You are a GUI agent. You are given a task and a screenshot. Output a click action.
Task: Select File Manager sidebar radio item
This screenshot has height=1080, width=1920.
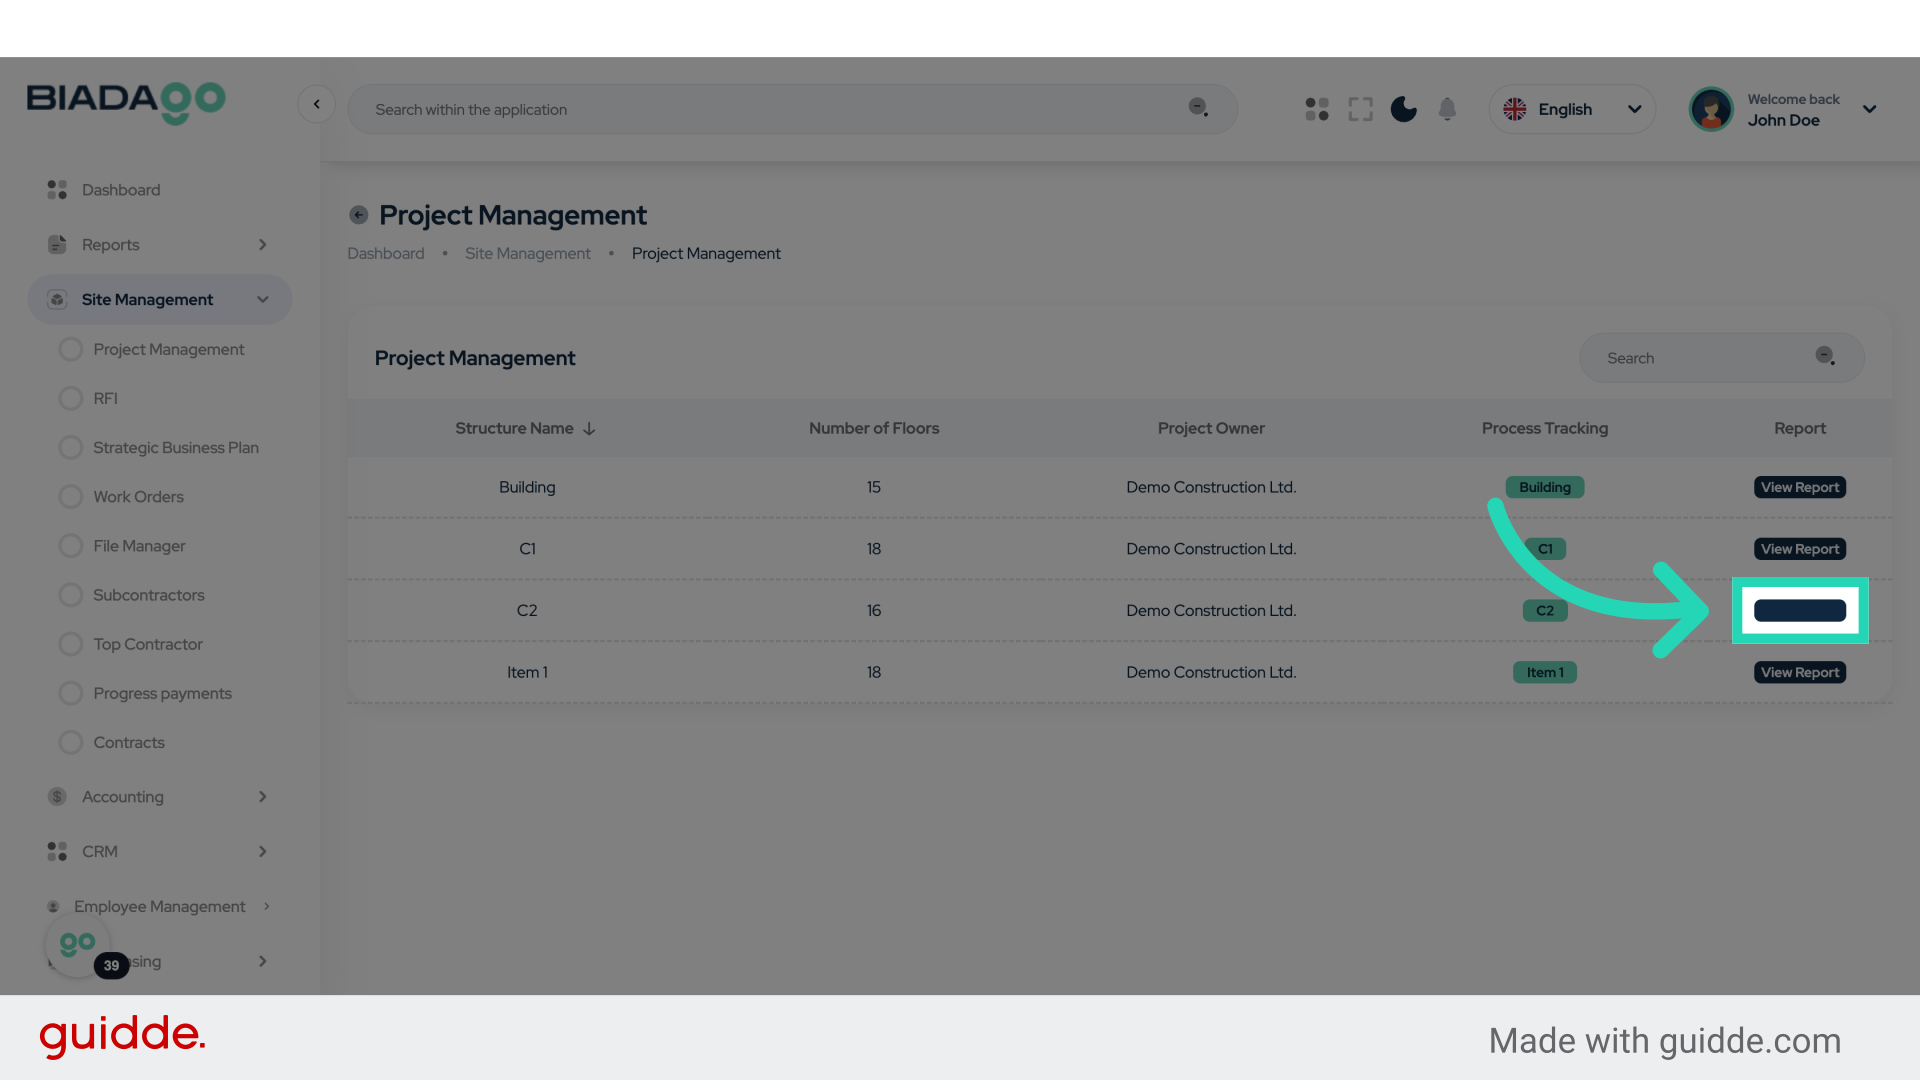71,546
